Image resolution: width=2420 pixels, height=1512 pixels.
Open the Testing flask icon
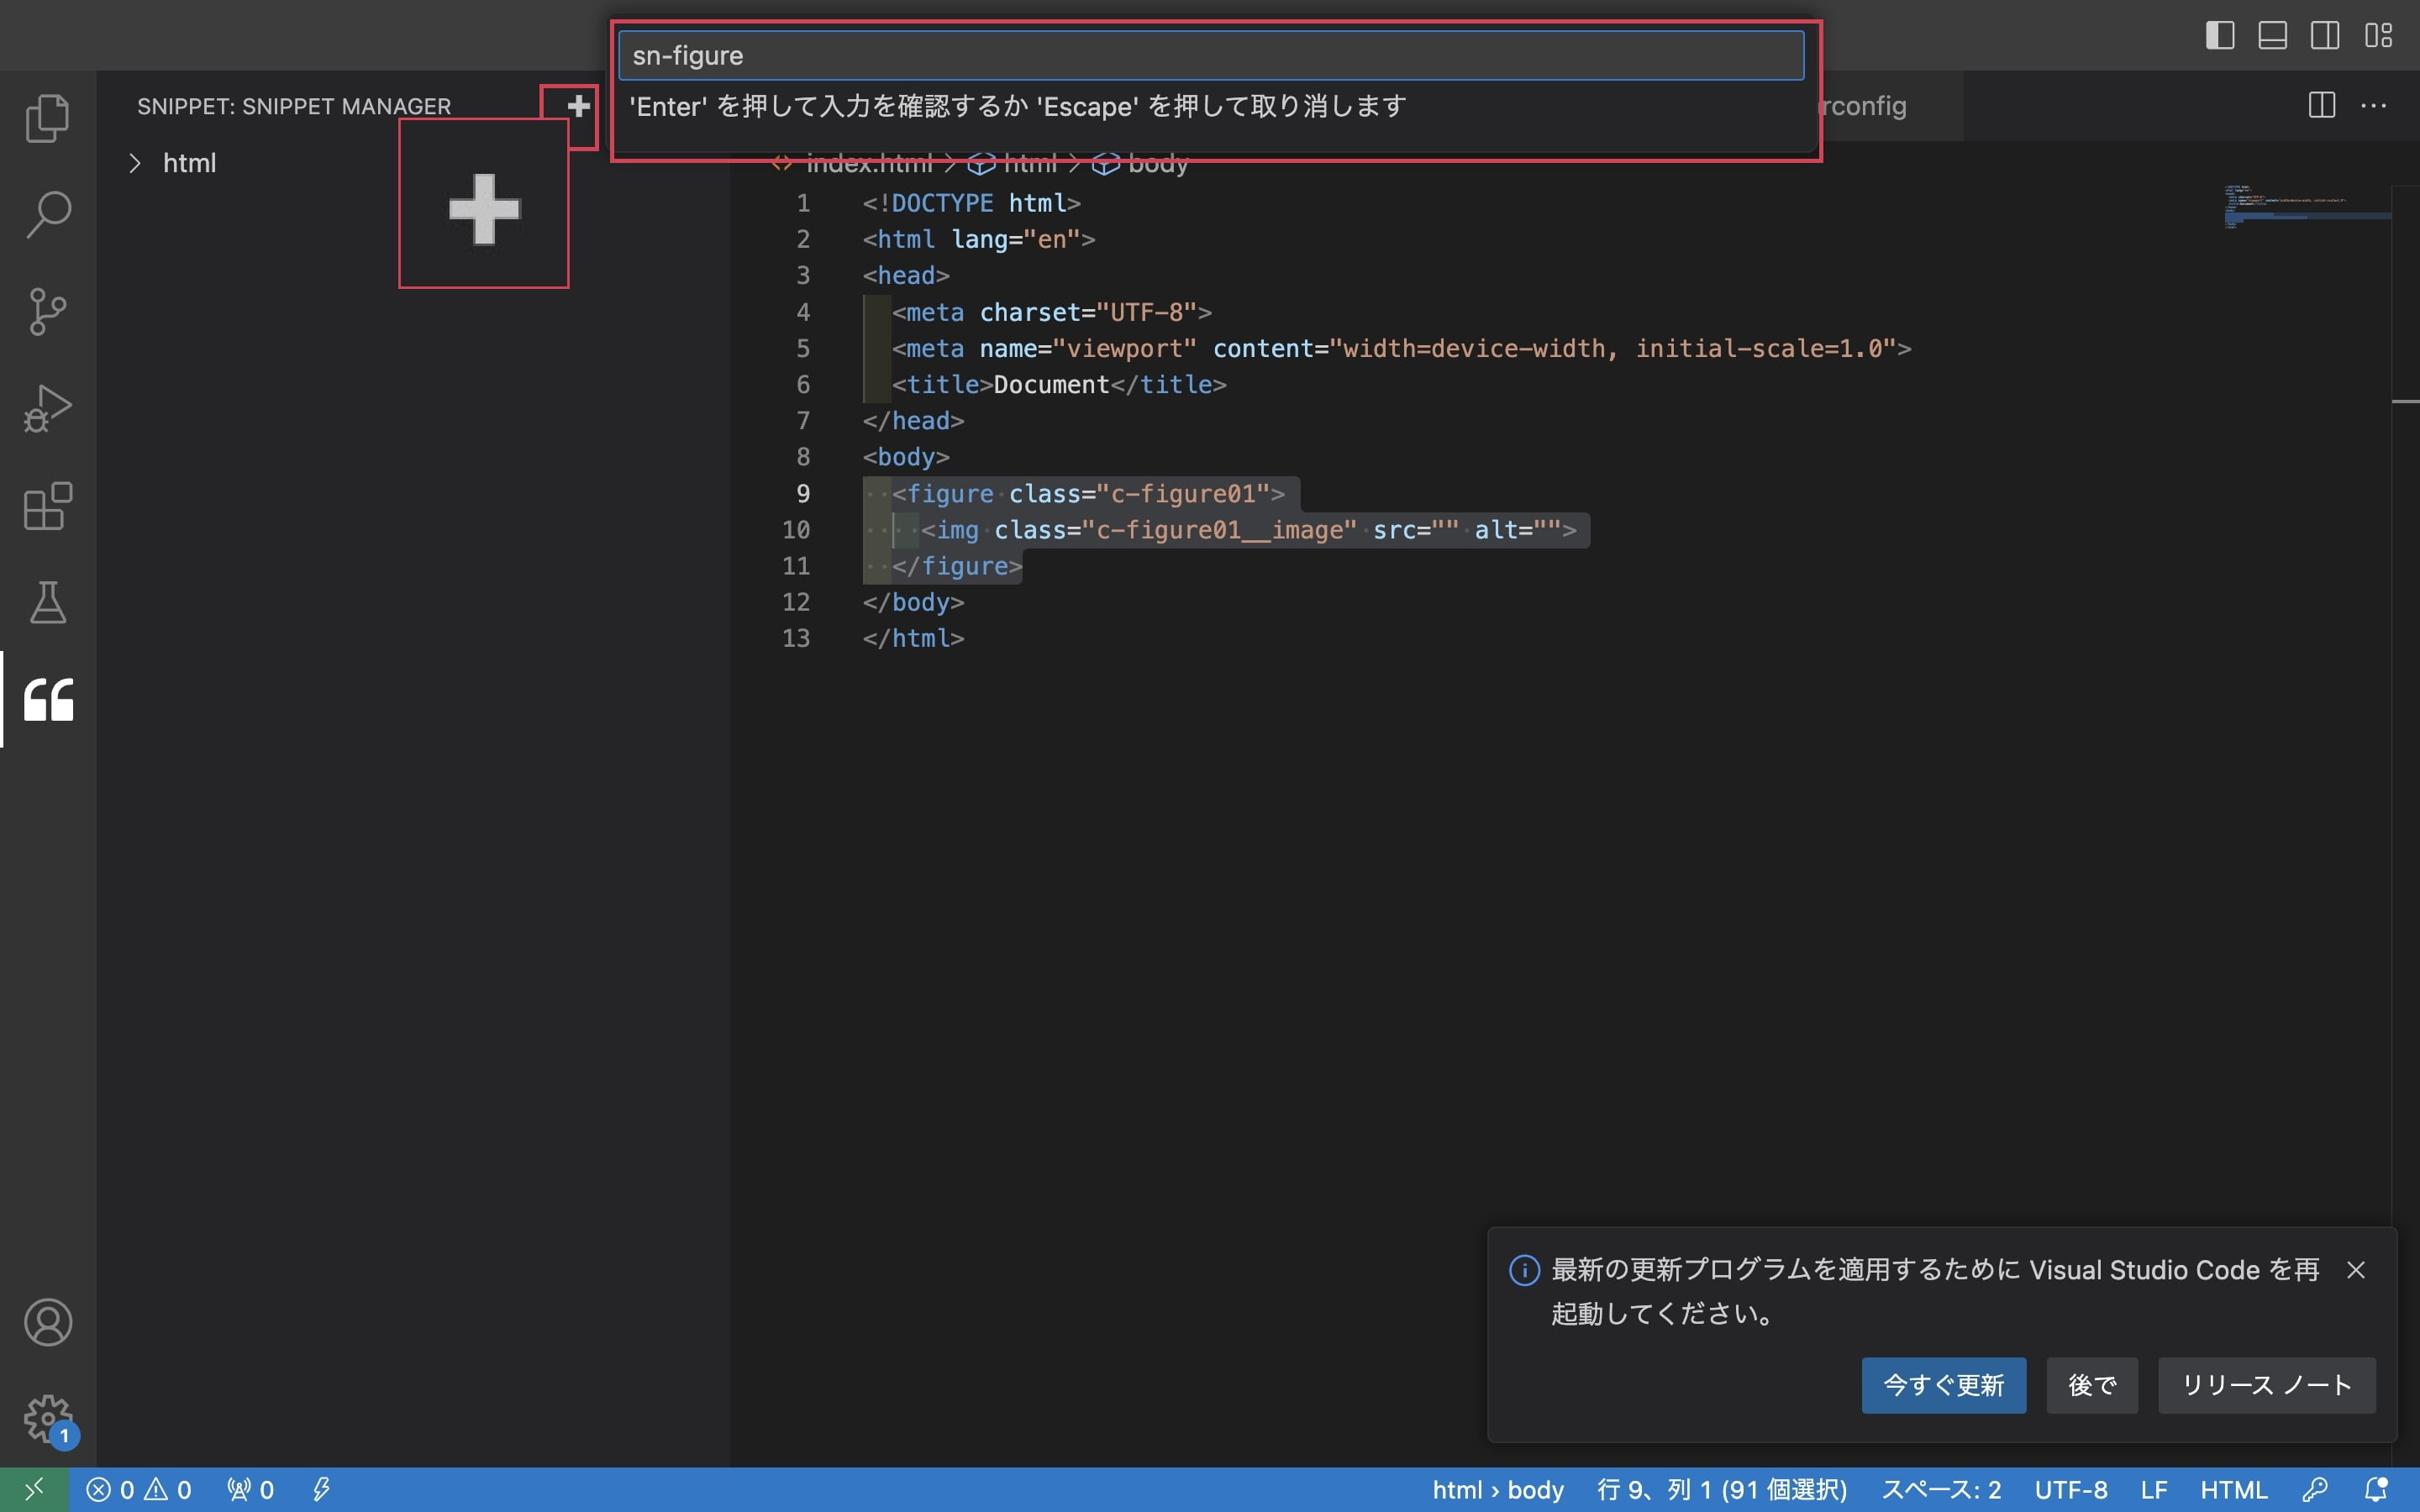47,602
